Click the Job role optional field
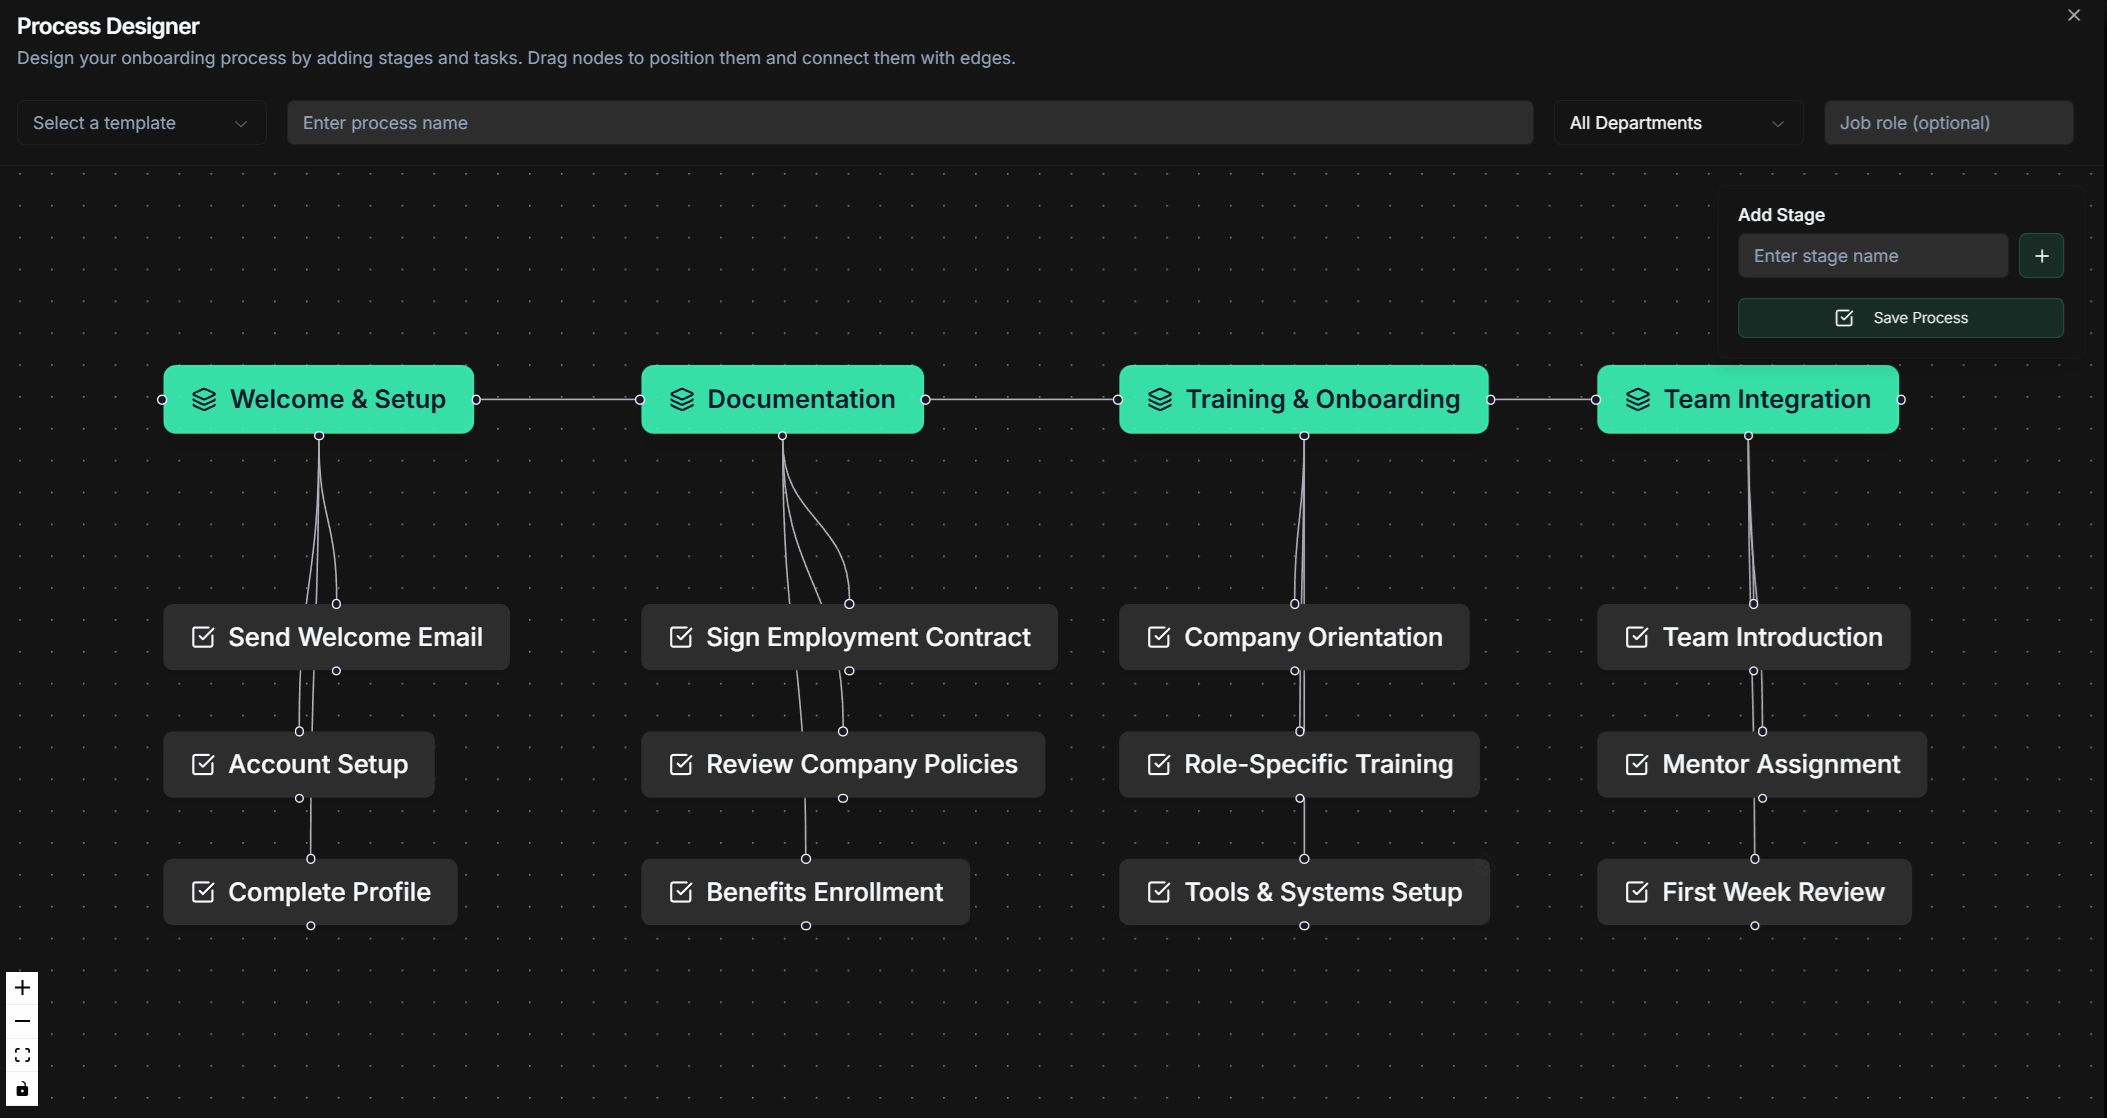The image size is (2107, 1118). [x=1948, y=122]
